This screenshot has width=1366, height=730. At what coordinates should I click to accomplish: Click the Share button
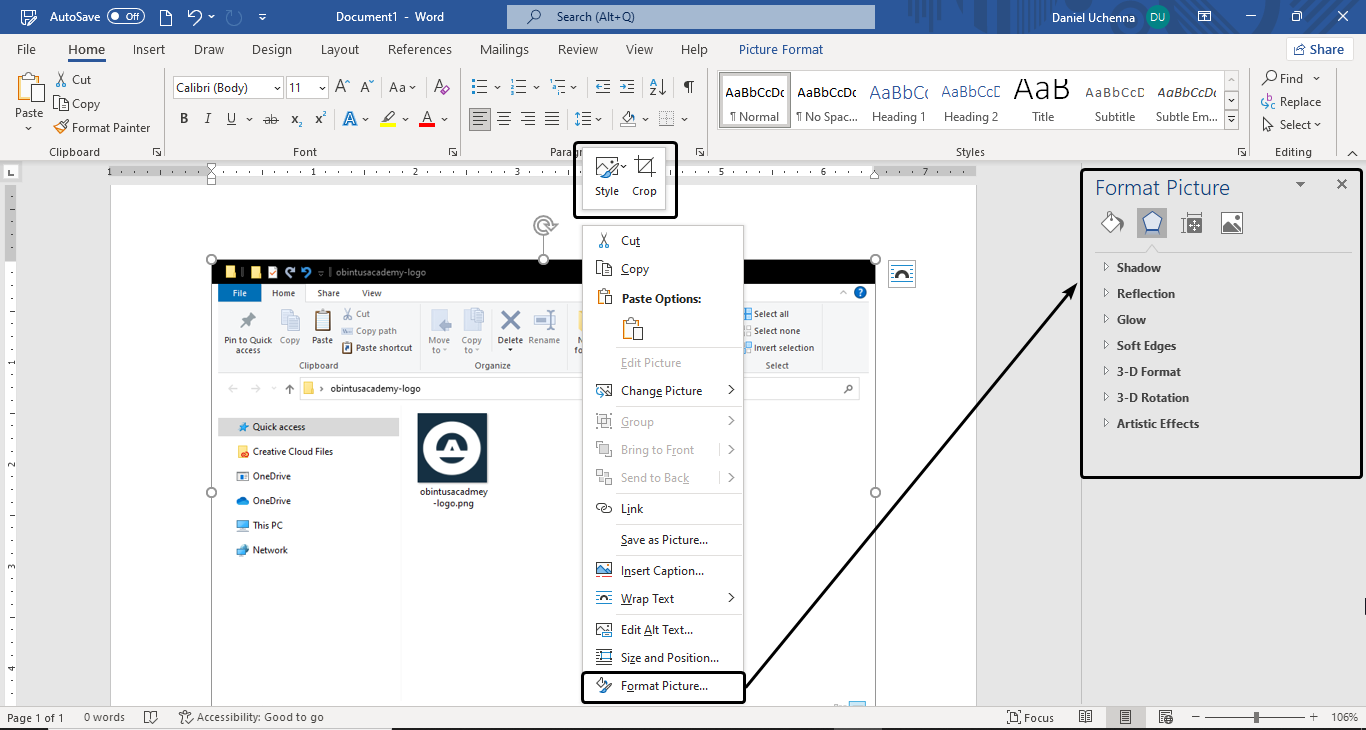click(x=1319, y=48)
